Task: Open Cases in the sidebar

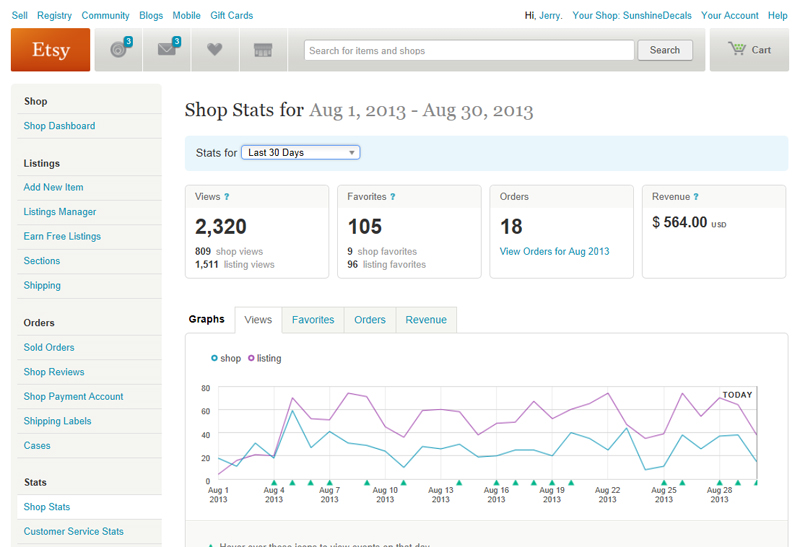Action: 37,445
